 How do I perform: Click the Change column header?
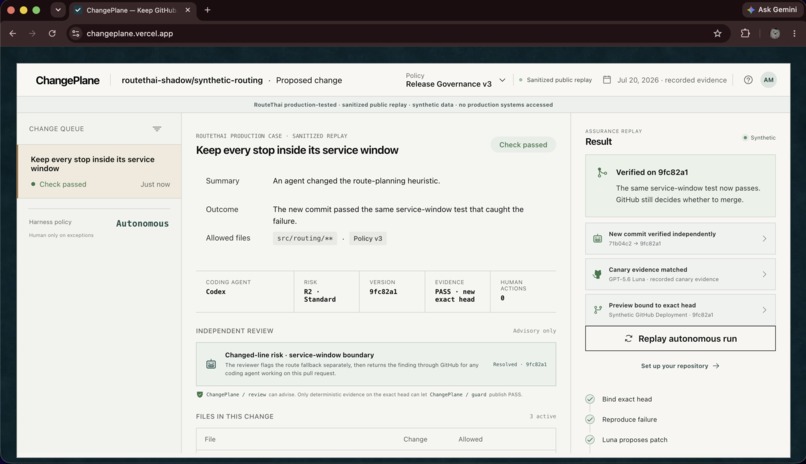415,439
